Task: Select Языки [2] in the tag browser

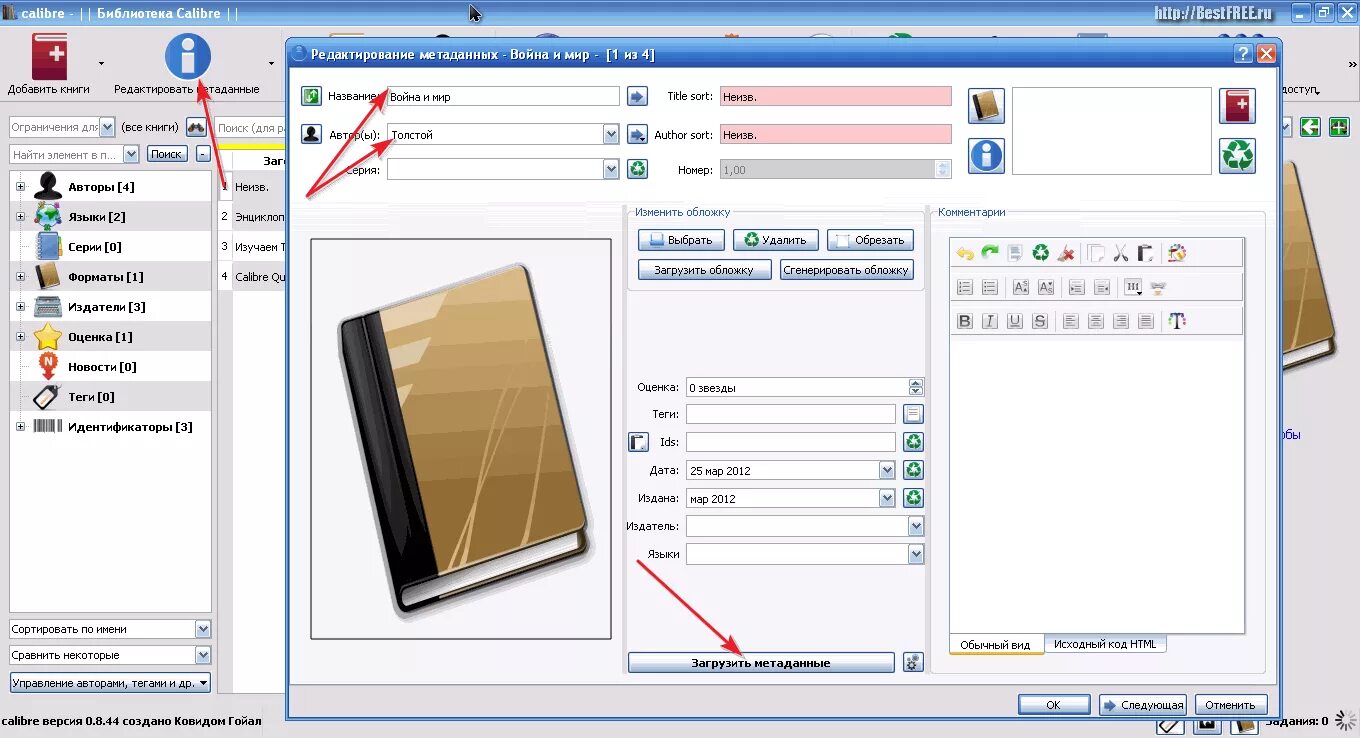Action: pos(97,217)
